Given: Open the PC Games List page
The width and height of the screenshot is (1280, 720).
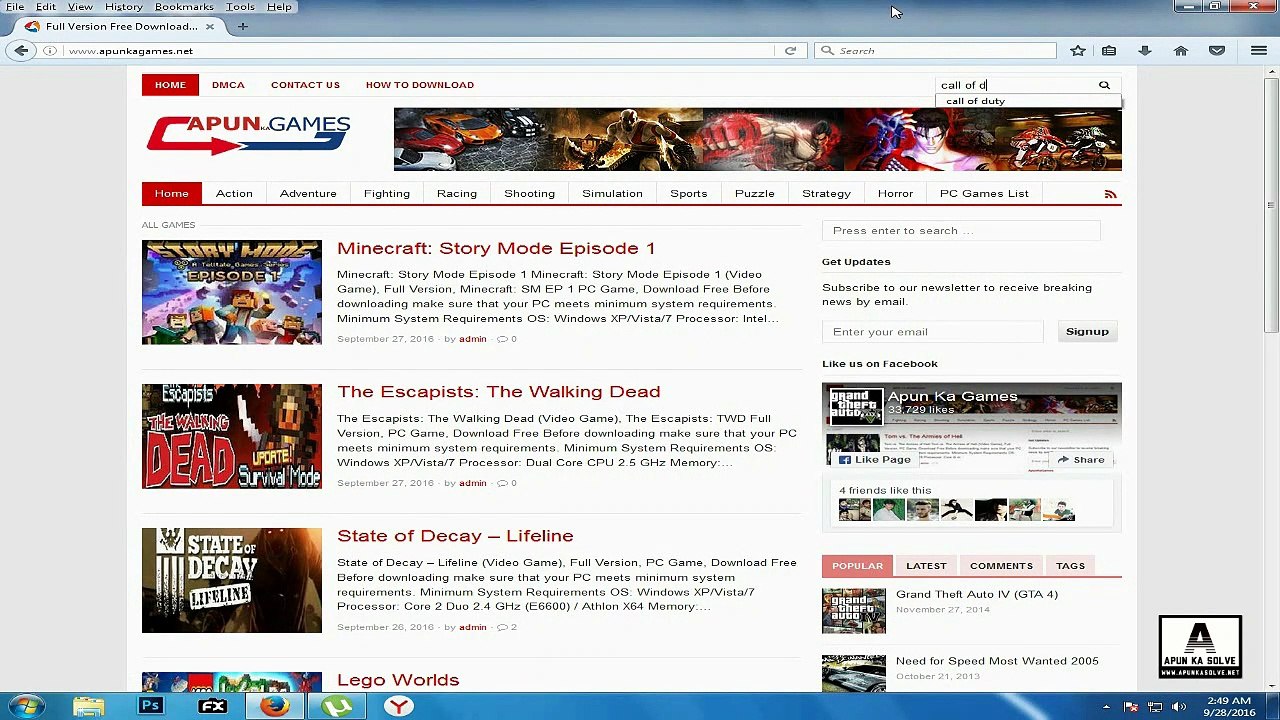Looking at the screenshot, I should point(984,194).
